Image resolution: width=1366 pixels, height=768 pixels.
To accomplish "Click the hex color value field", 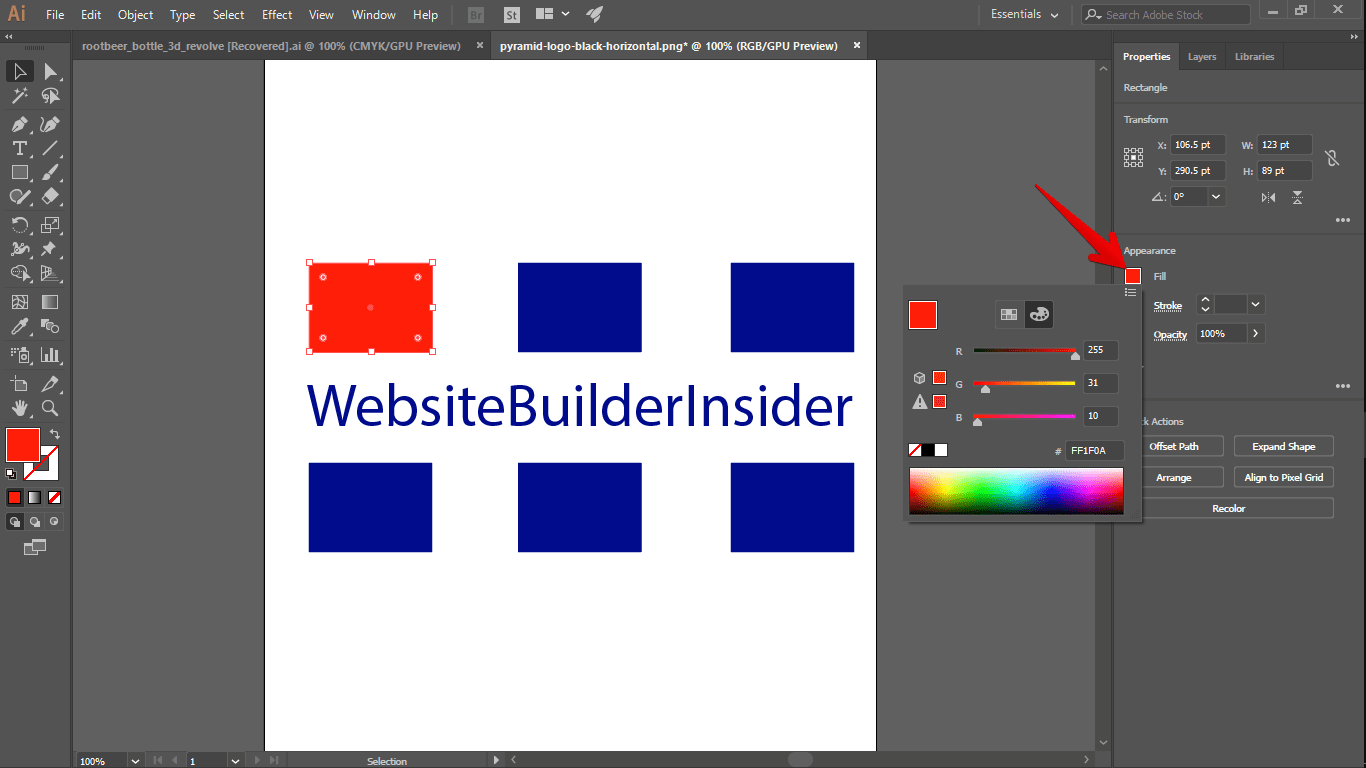I will 1095,451.
